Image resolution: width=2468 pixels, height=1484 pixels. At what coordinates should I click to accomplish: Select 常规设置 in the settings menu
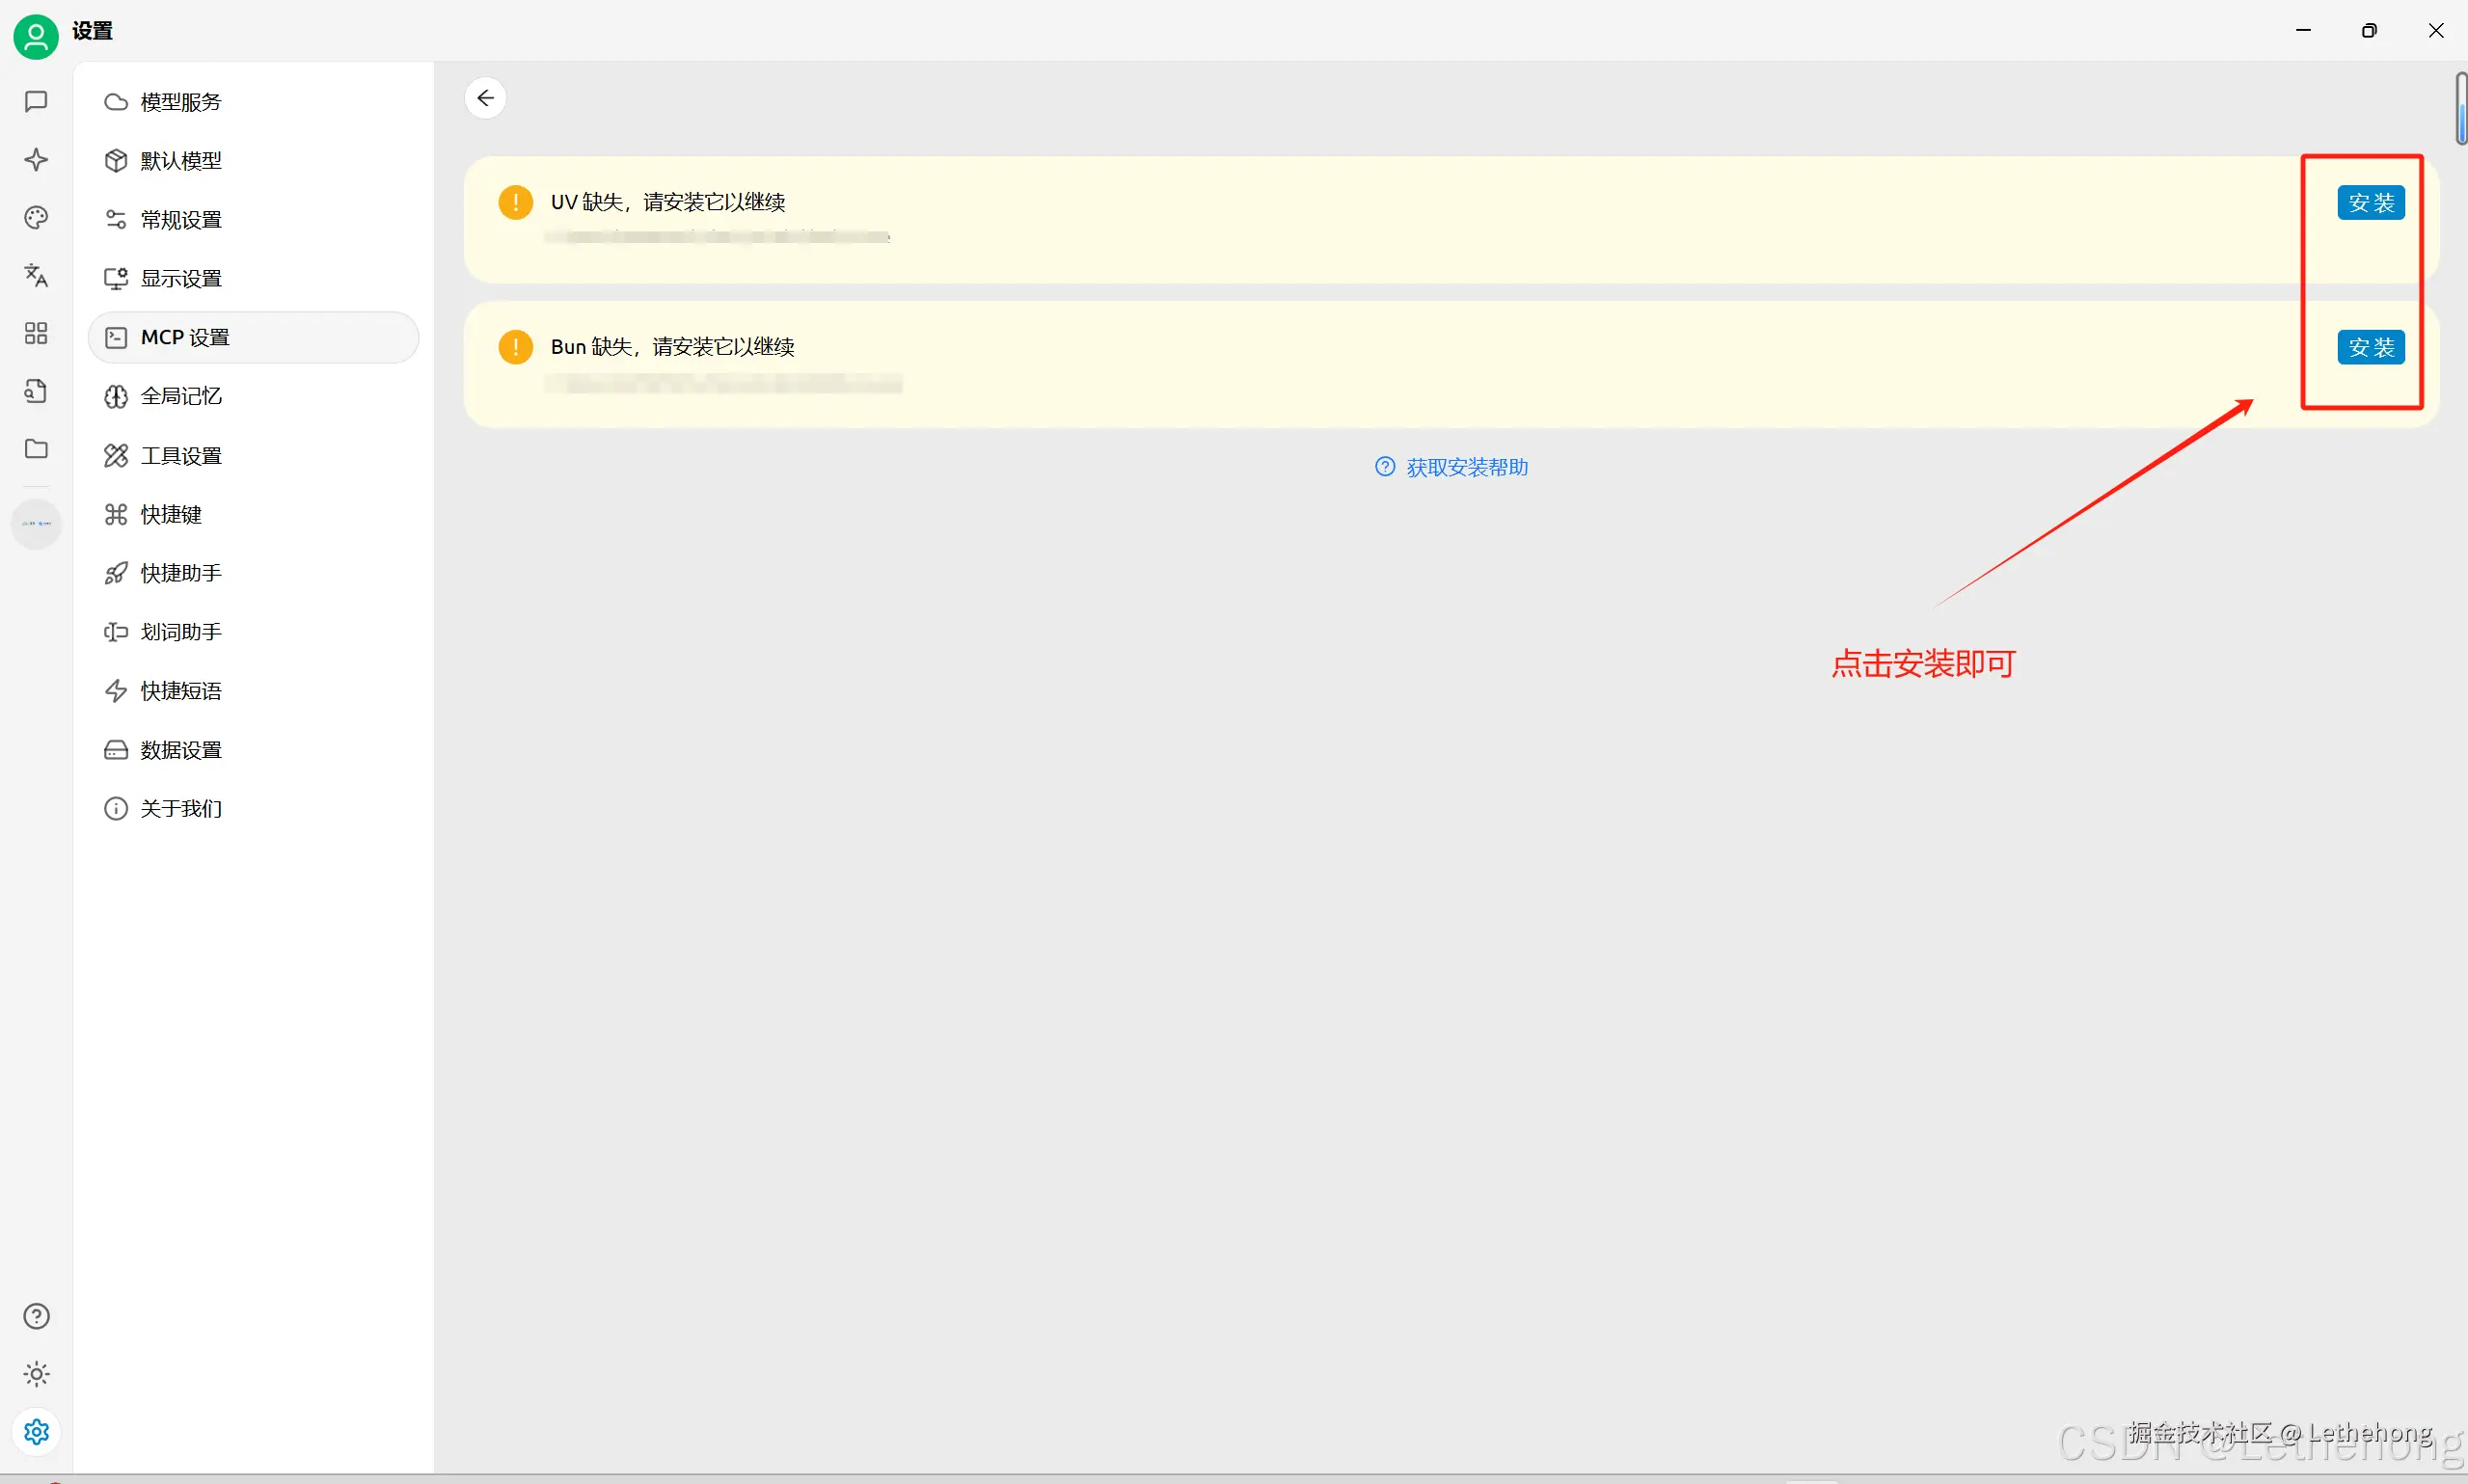tap(181, 220)
